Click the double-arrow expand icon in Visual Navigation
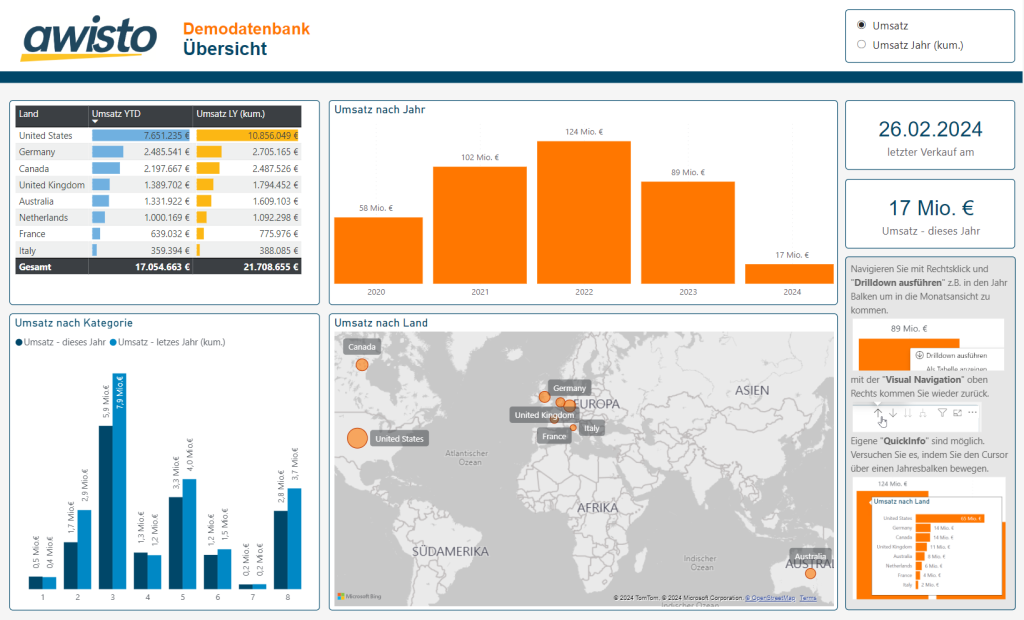Screen dimensions: 1024x620 tap(908, 412)
